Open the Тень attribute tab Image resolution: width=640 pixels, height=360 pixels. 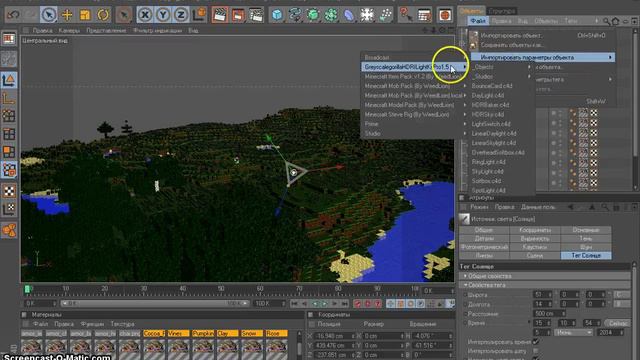pyautogui.click(x=586, y=238)
